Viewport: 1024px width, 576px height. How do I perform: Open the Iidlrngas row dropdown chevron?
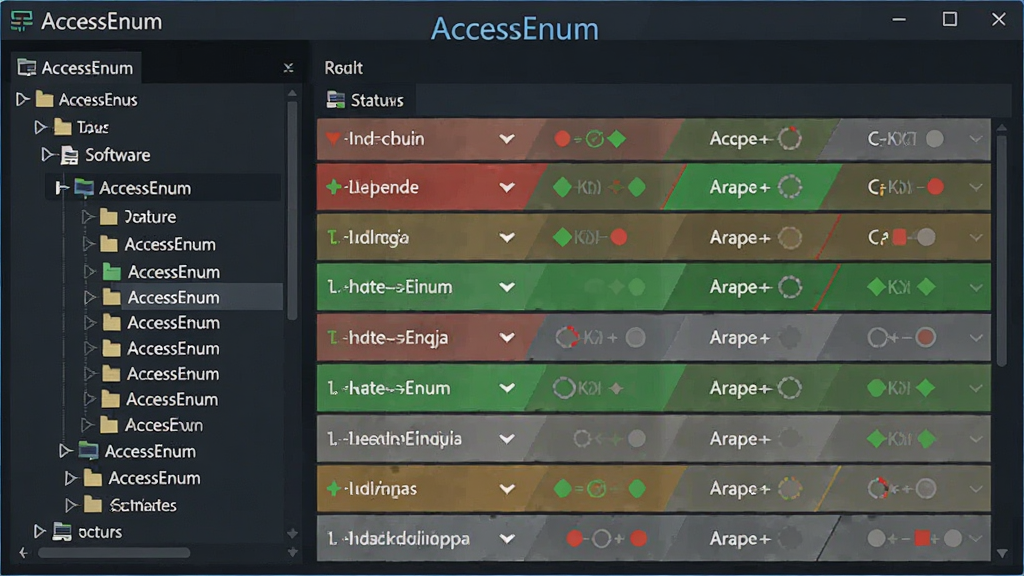(507, 488)
